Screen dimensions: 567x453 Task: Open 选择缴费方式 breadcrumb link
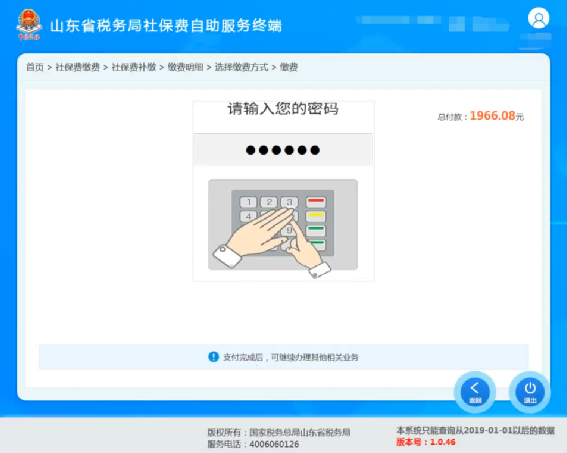click(x=242, y=67)
